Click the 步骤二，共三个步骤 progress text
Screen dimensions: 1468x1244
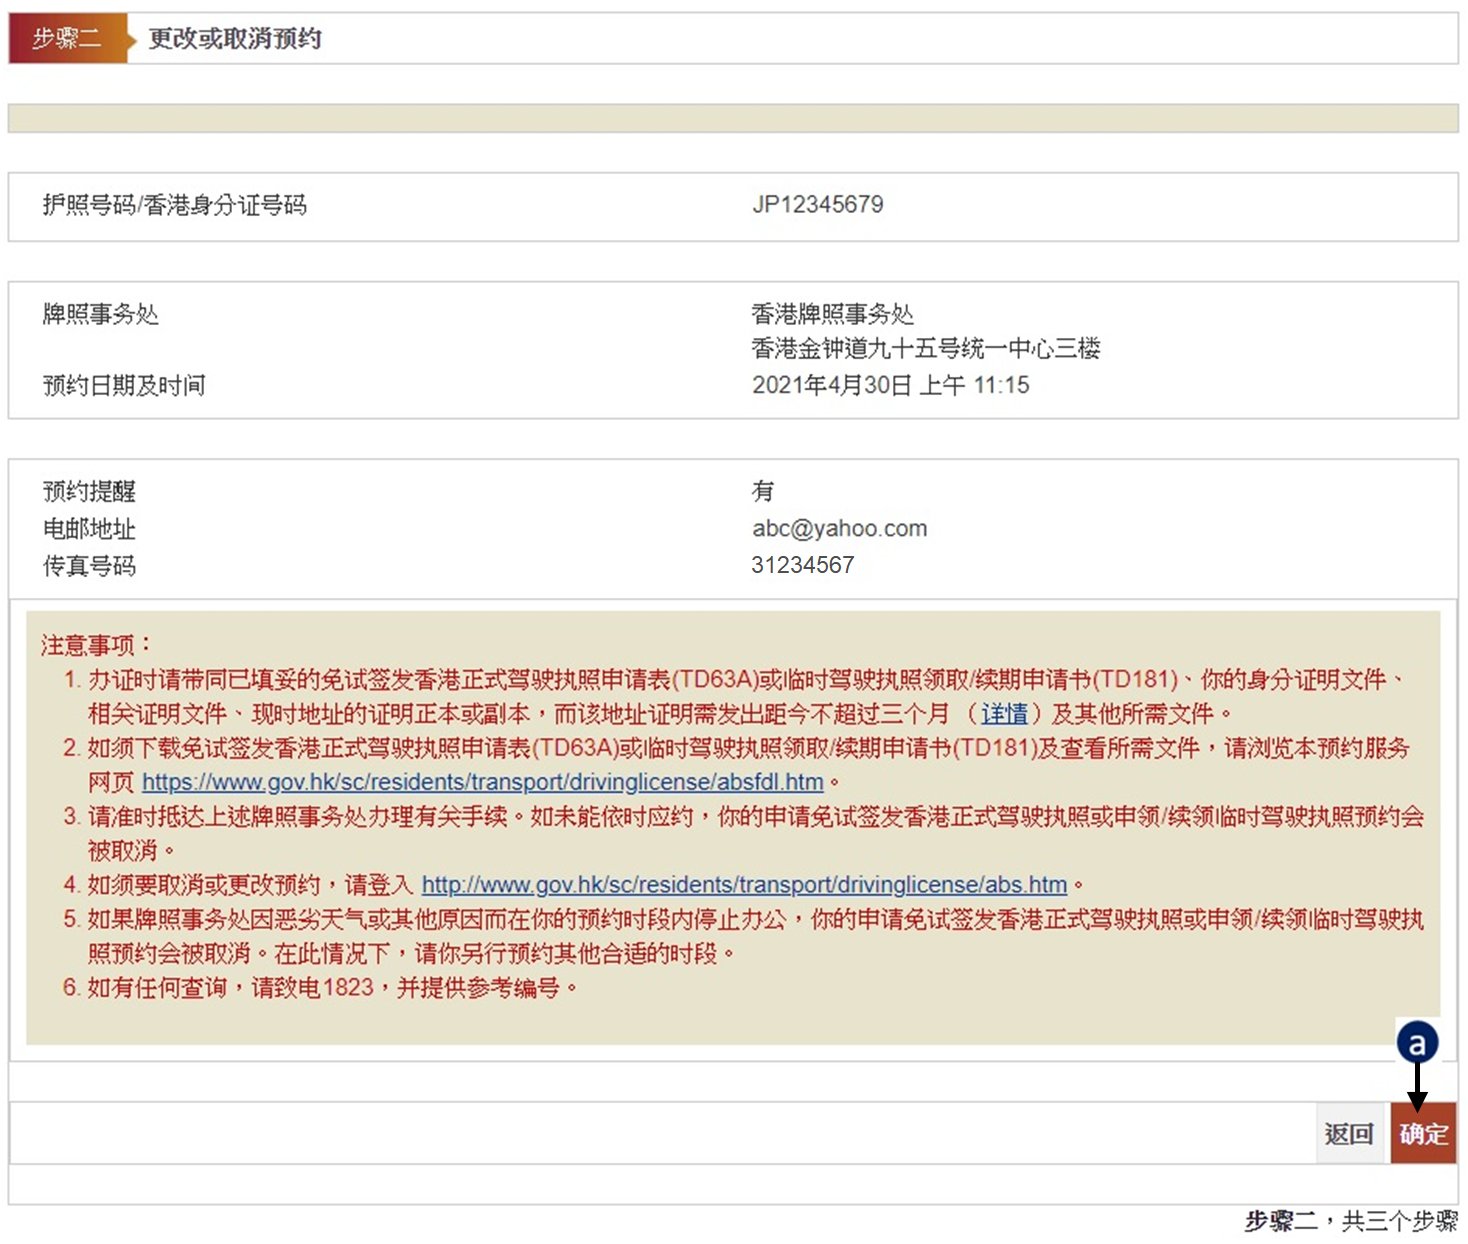tap(1350, 1220)
